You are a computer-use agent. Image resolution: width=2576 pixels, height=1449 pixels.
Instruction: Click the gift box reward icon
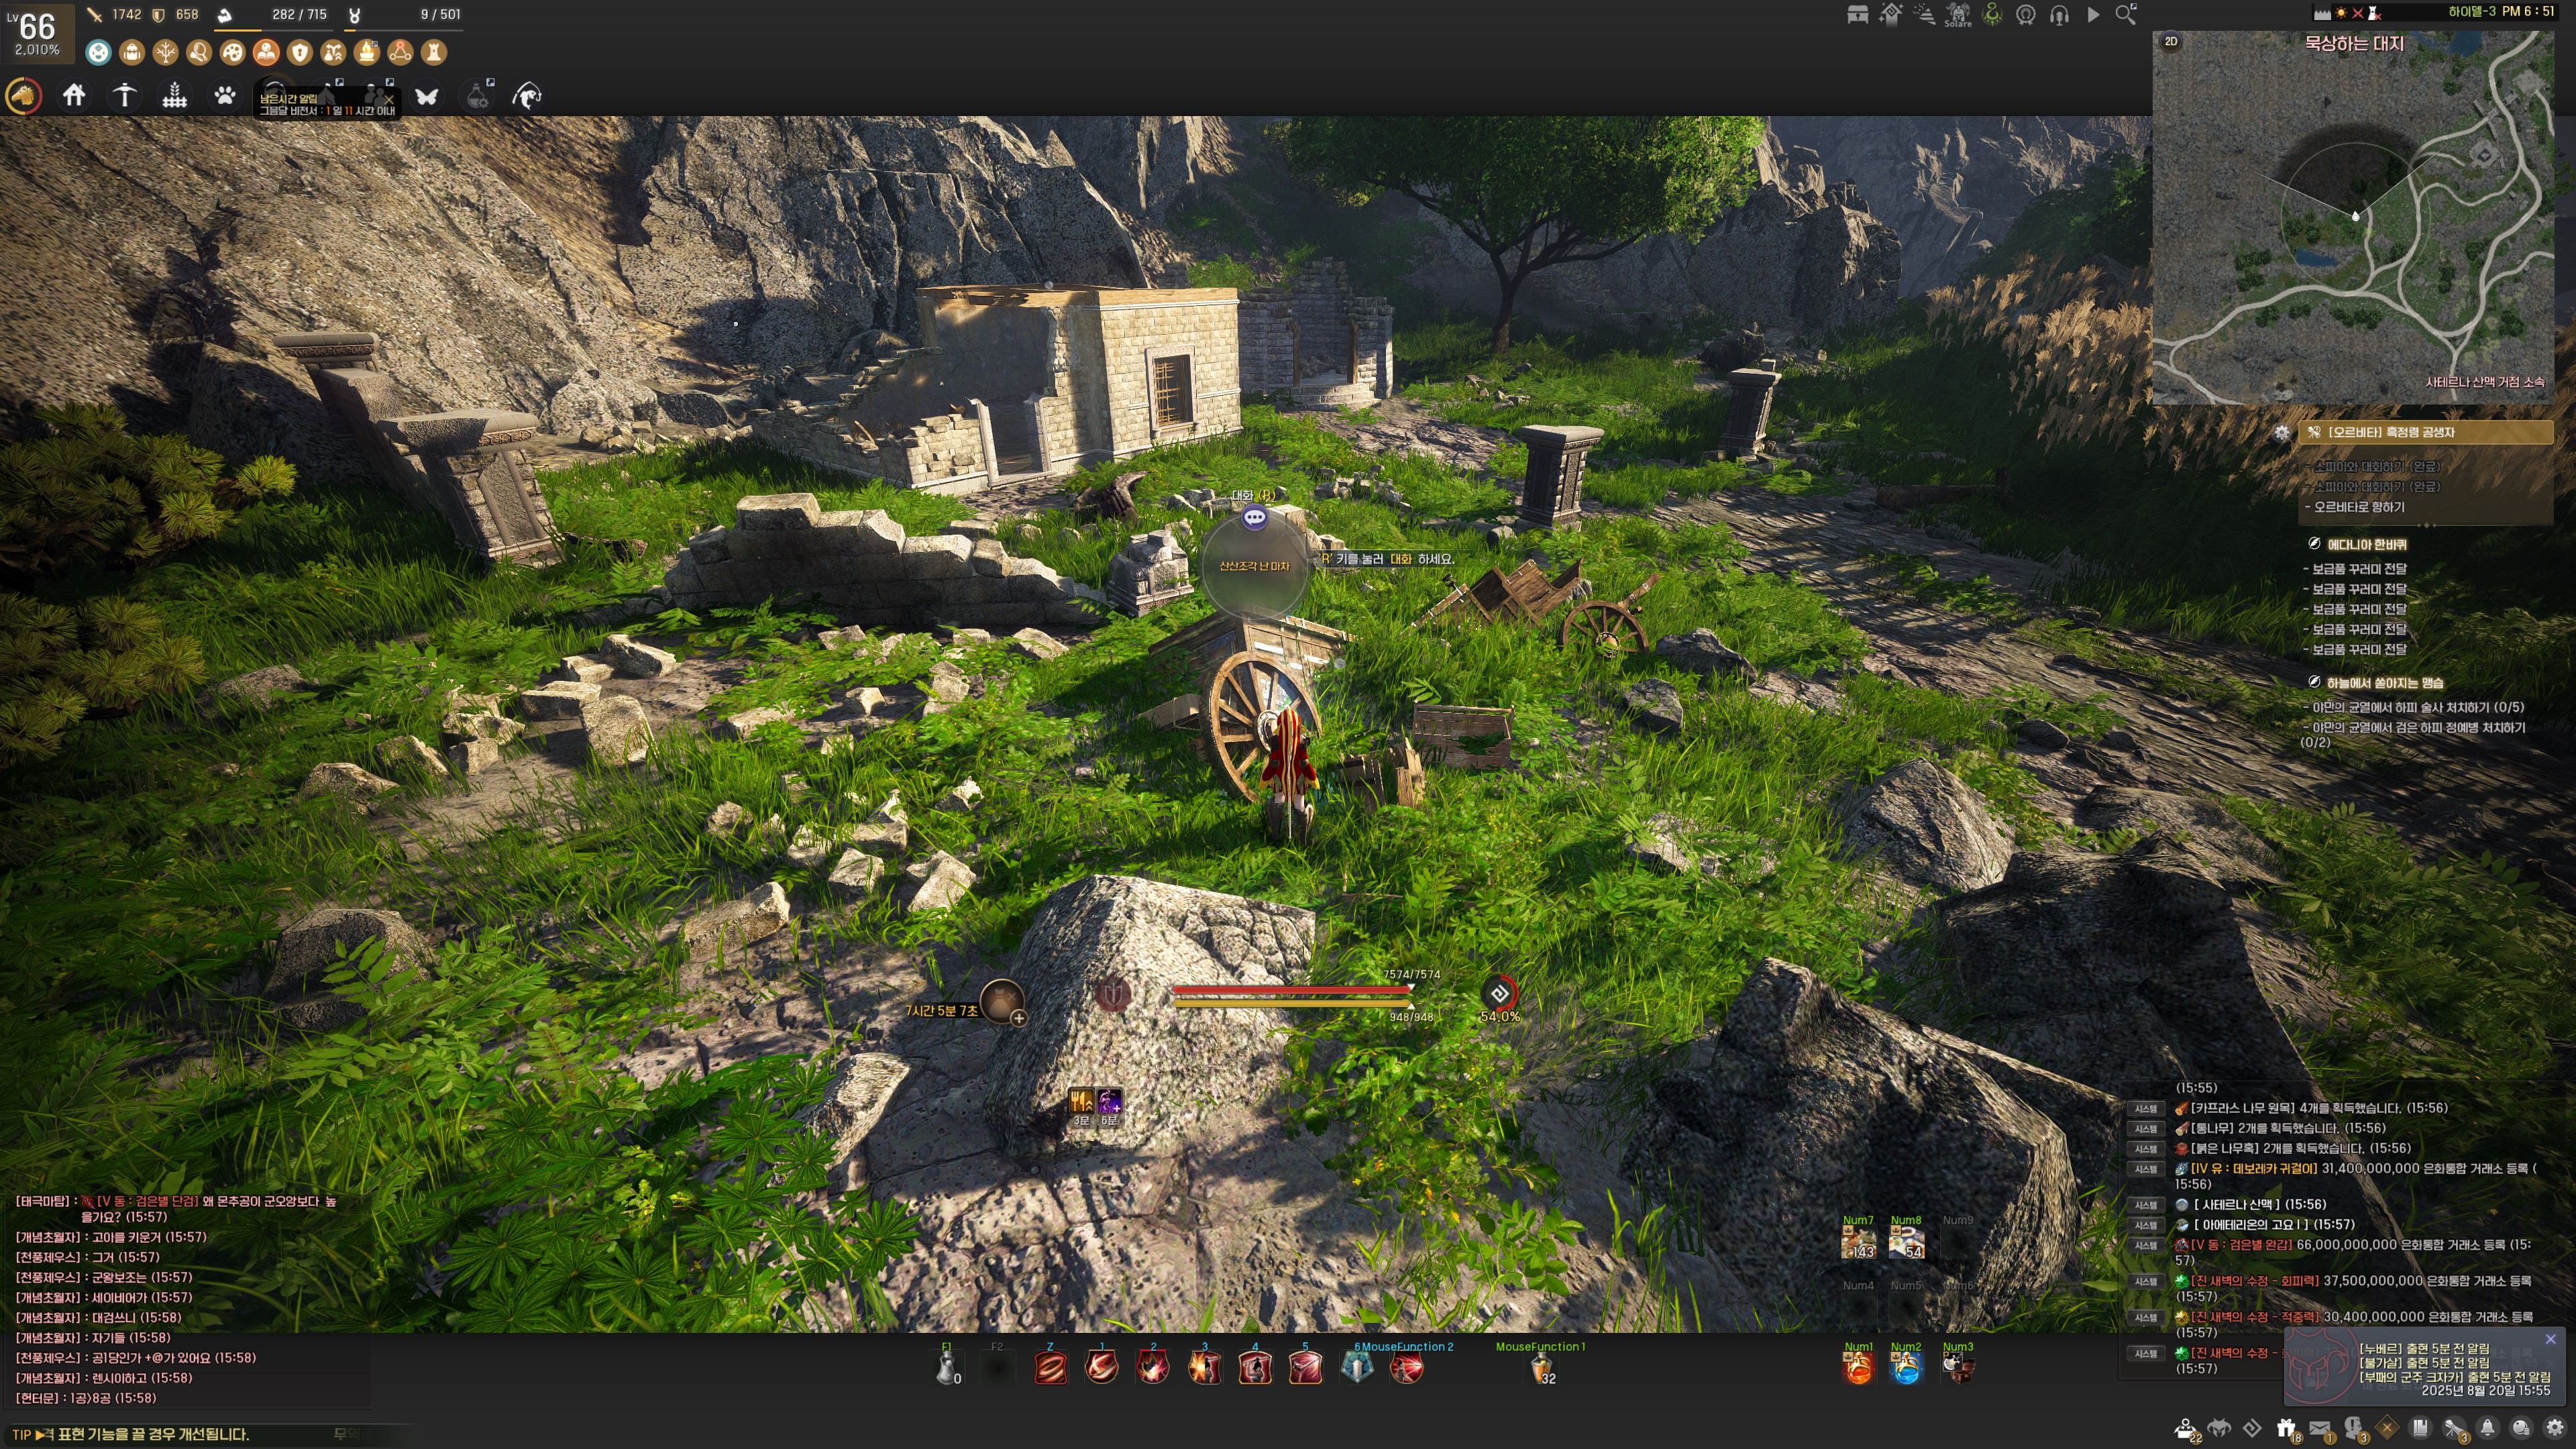(2286, 1428)
